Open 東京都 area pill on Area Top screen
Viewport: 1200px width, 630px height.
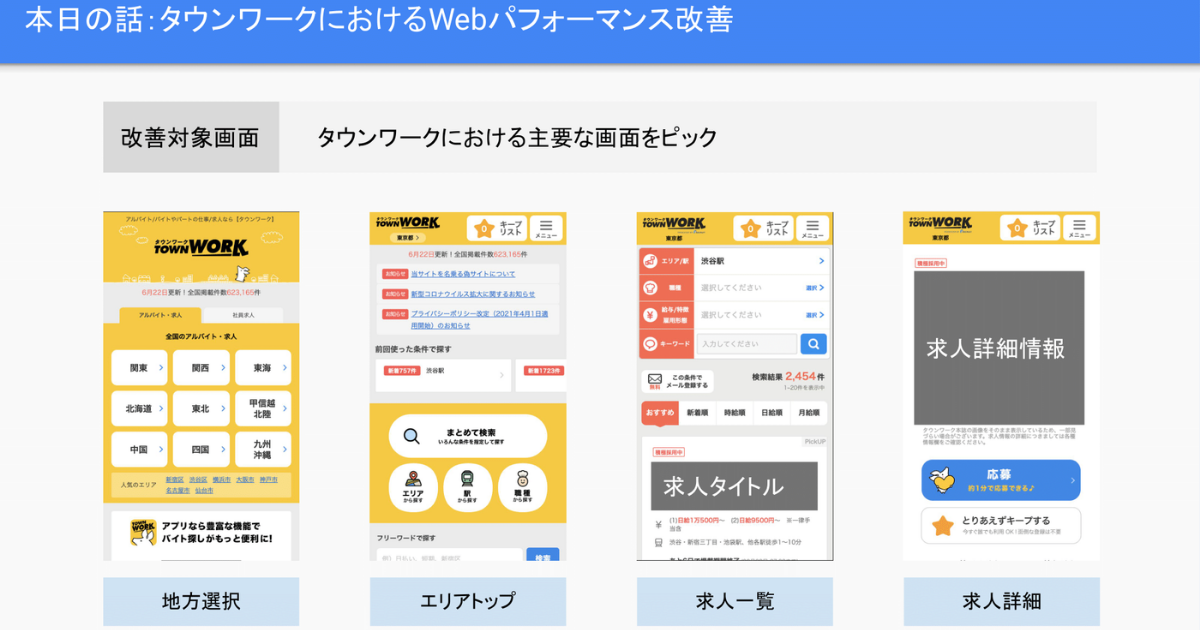(x=406, y=239)
